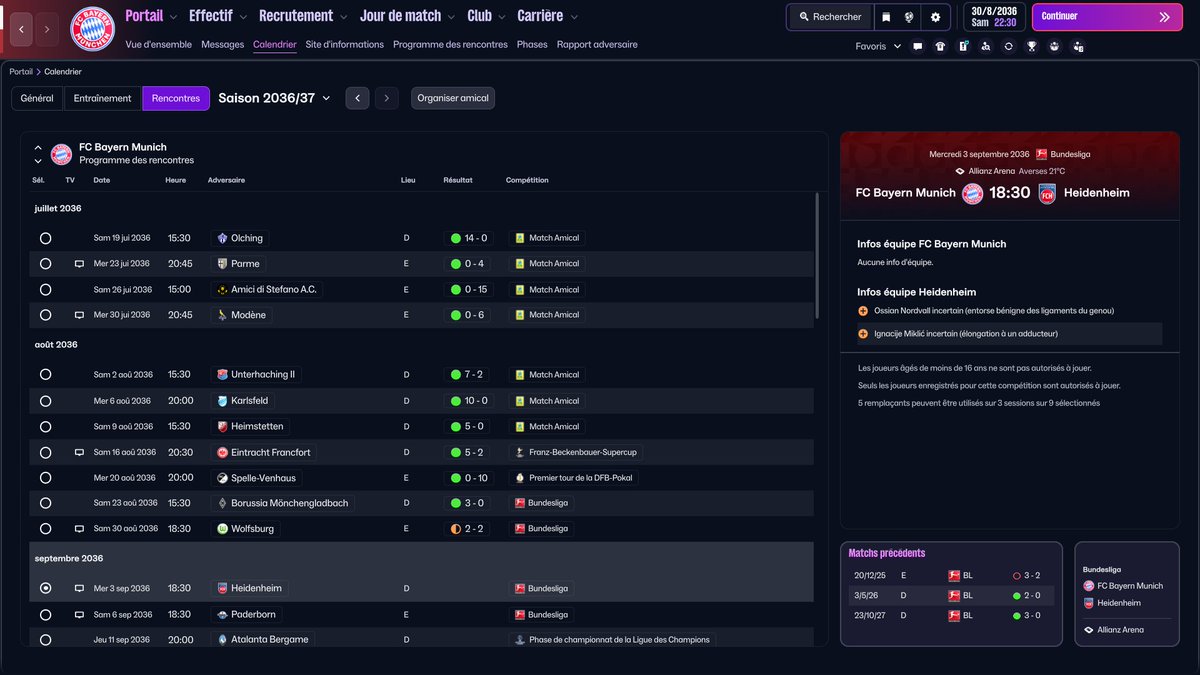Open the Site d'informations tab
The width and height of the screenshot is (1200, 675).
coord(345,45)
